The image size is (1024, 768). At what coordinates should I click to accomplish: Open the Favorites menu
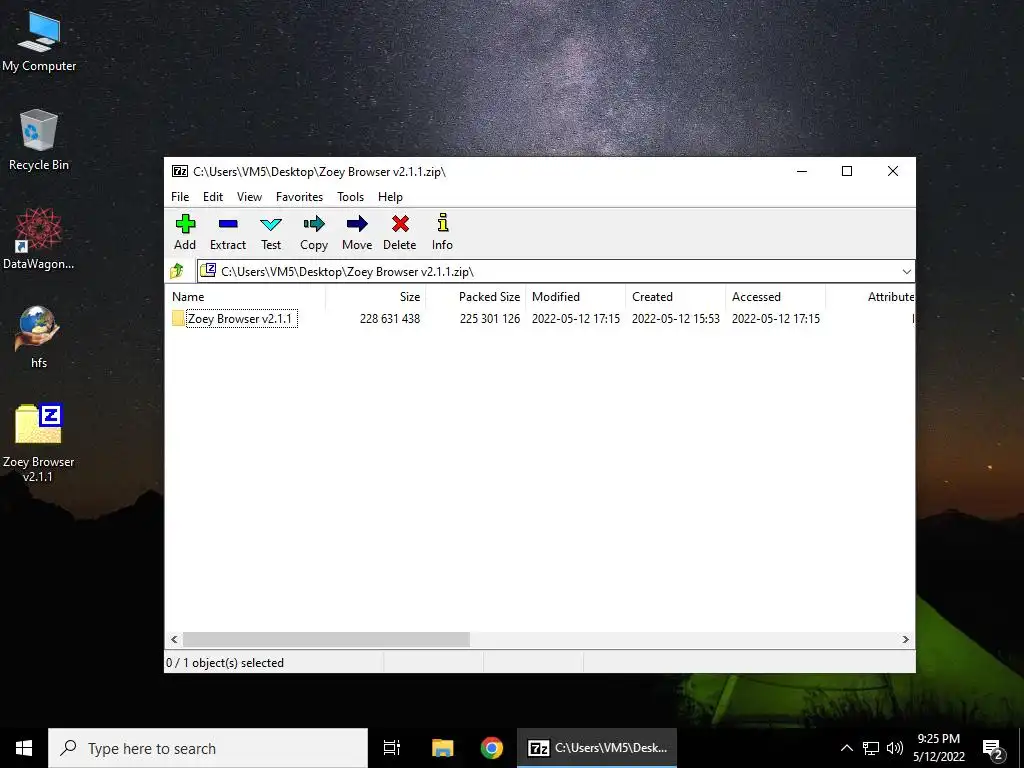click(x=299, y=197)
